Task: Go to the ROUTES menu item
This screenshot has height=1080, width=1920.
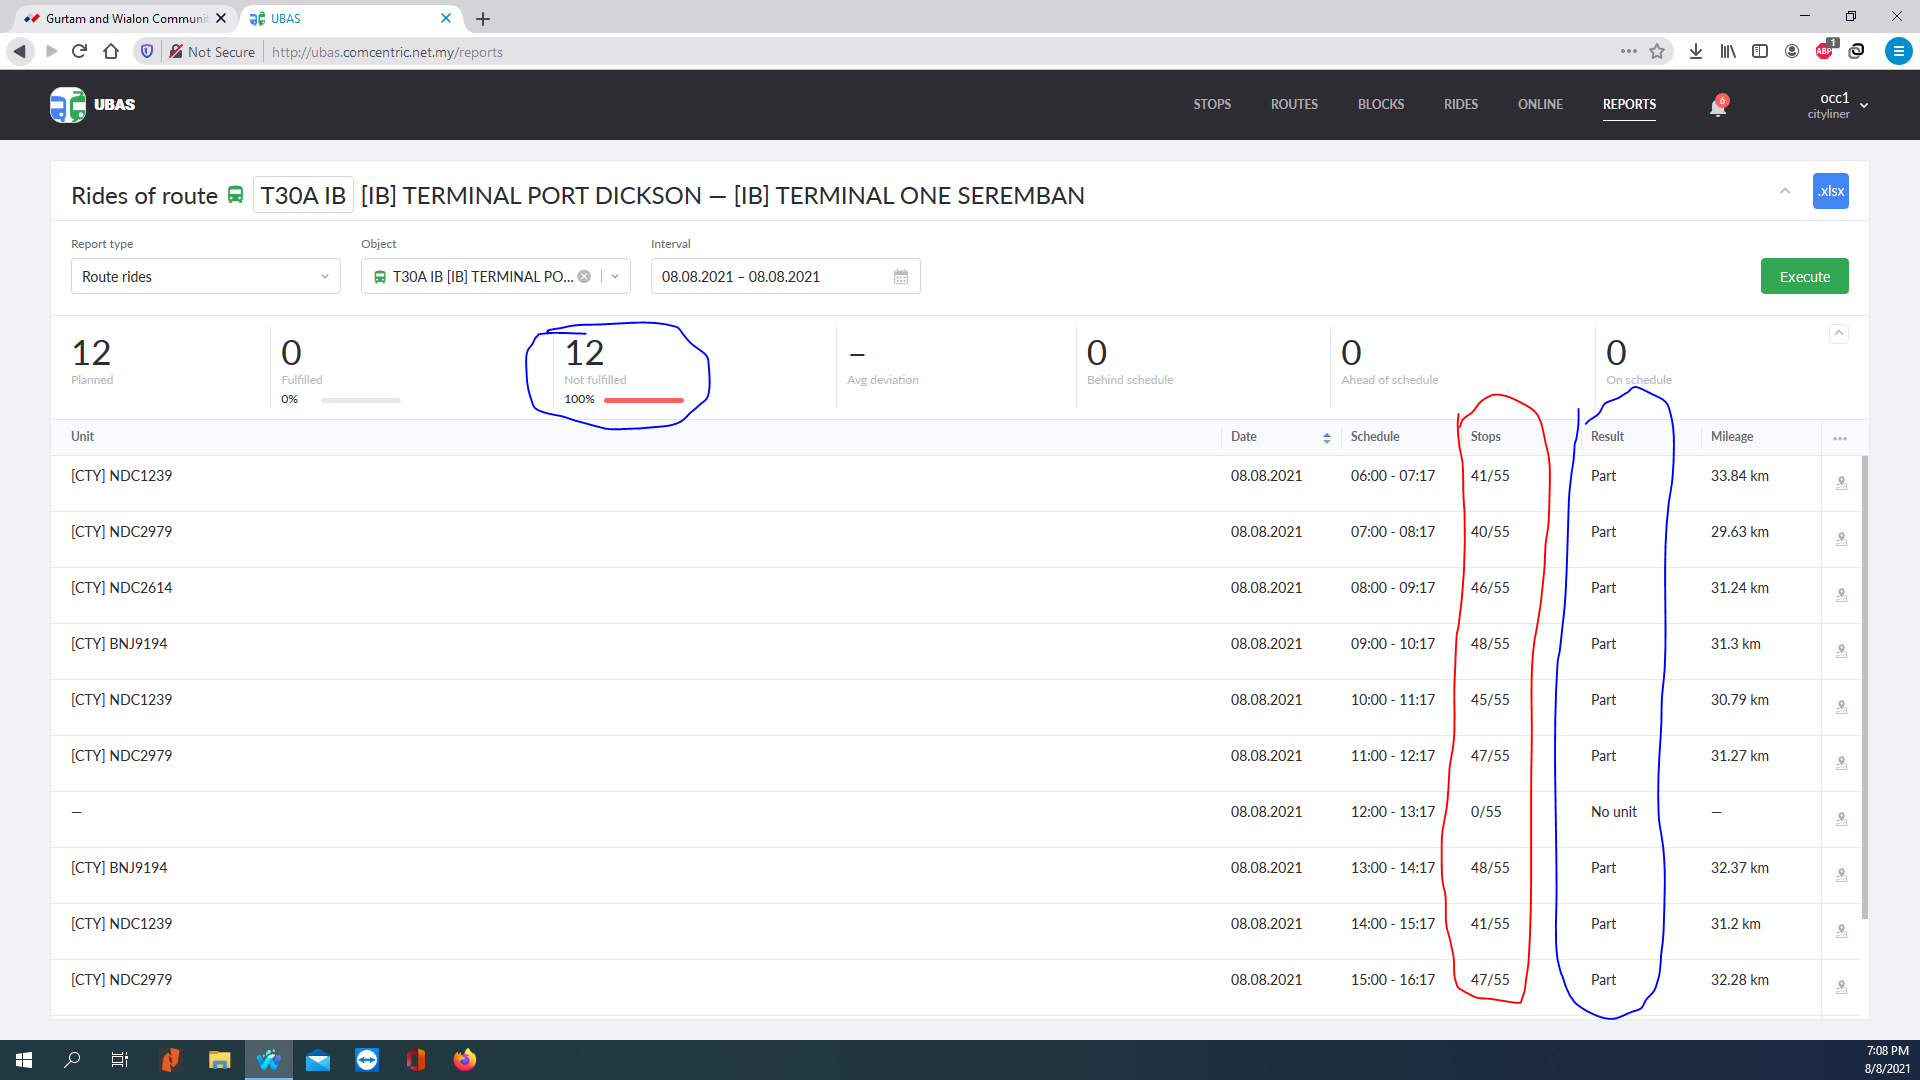Action: 1293,104
